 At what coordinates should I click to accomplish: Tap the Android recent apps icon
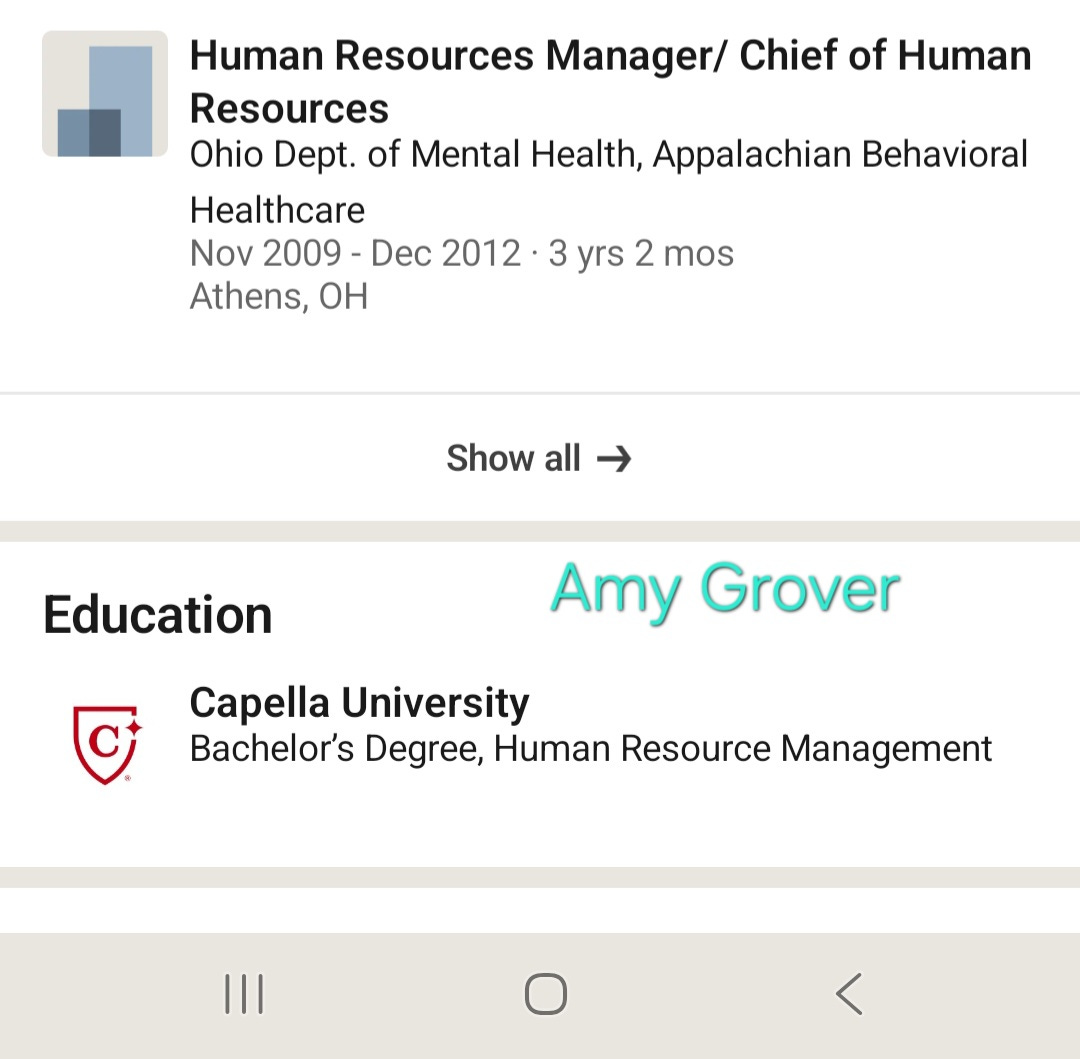click(244, 994)
